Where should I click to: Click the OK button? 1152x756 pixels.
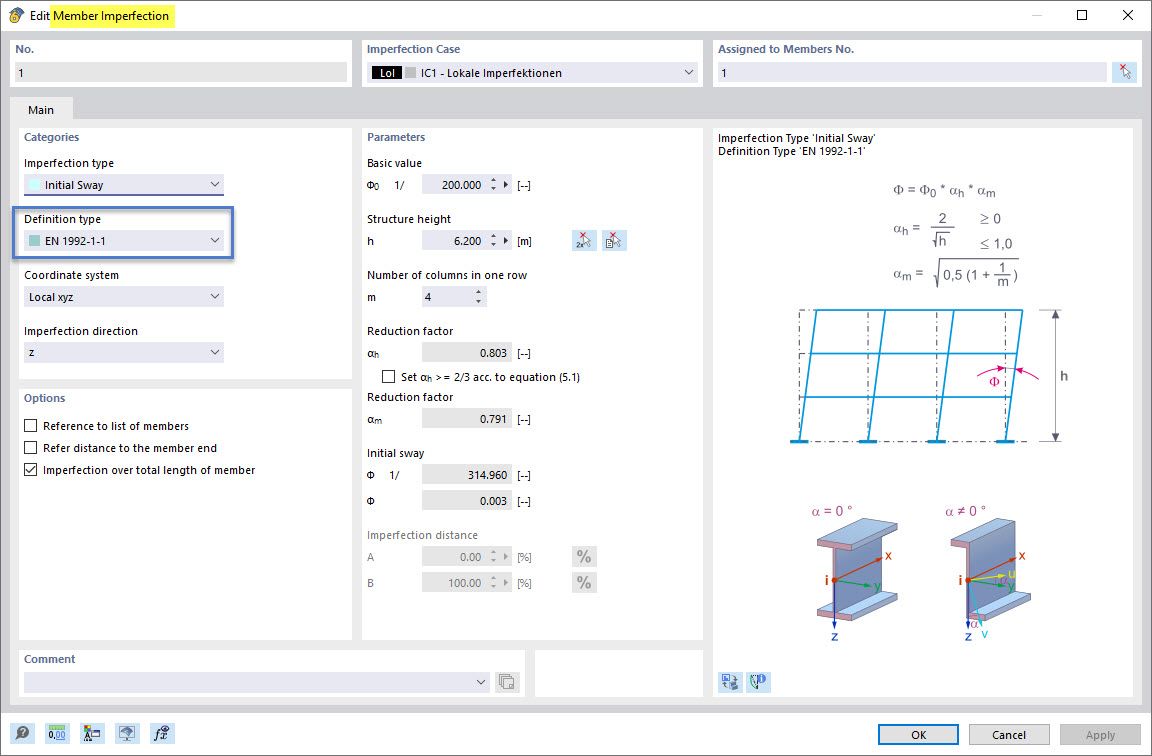[x=917, y=733]
